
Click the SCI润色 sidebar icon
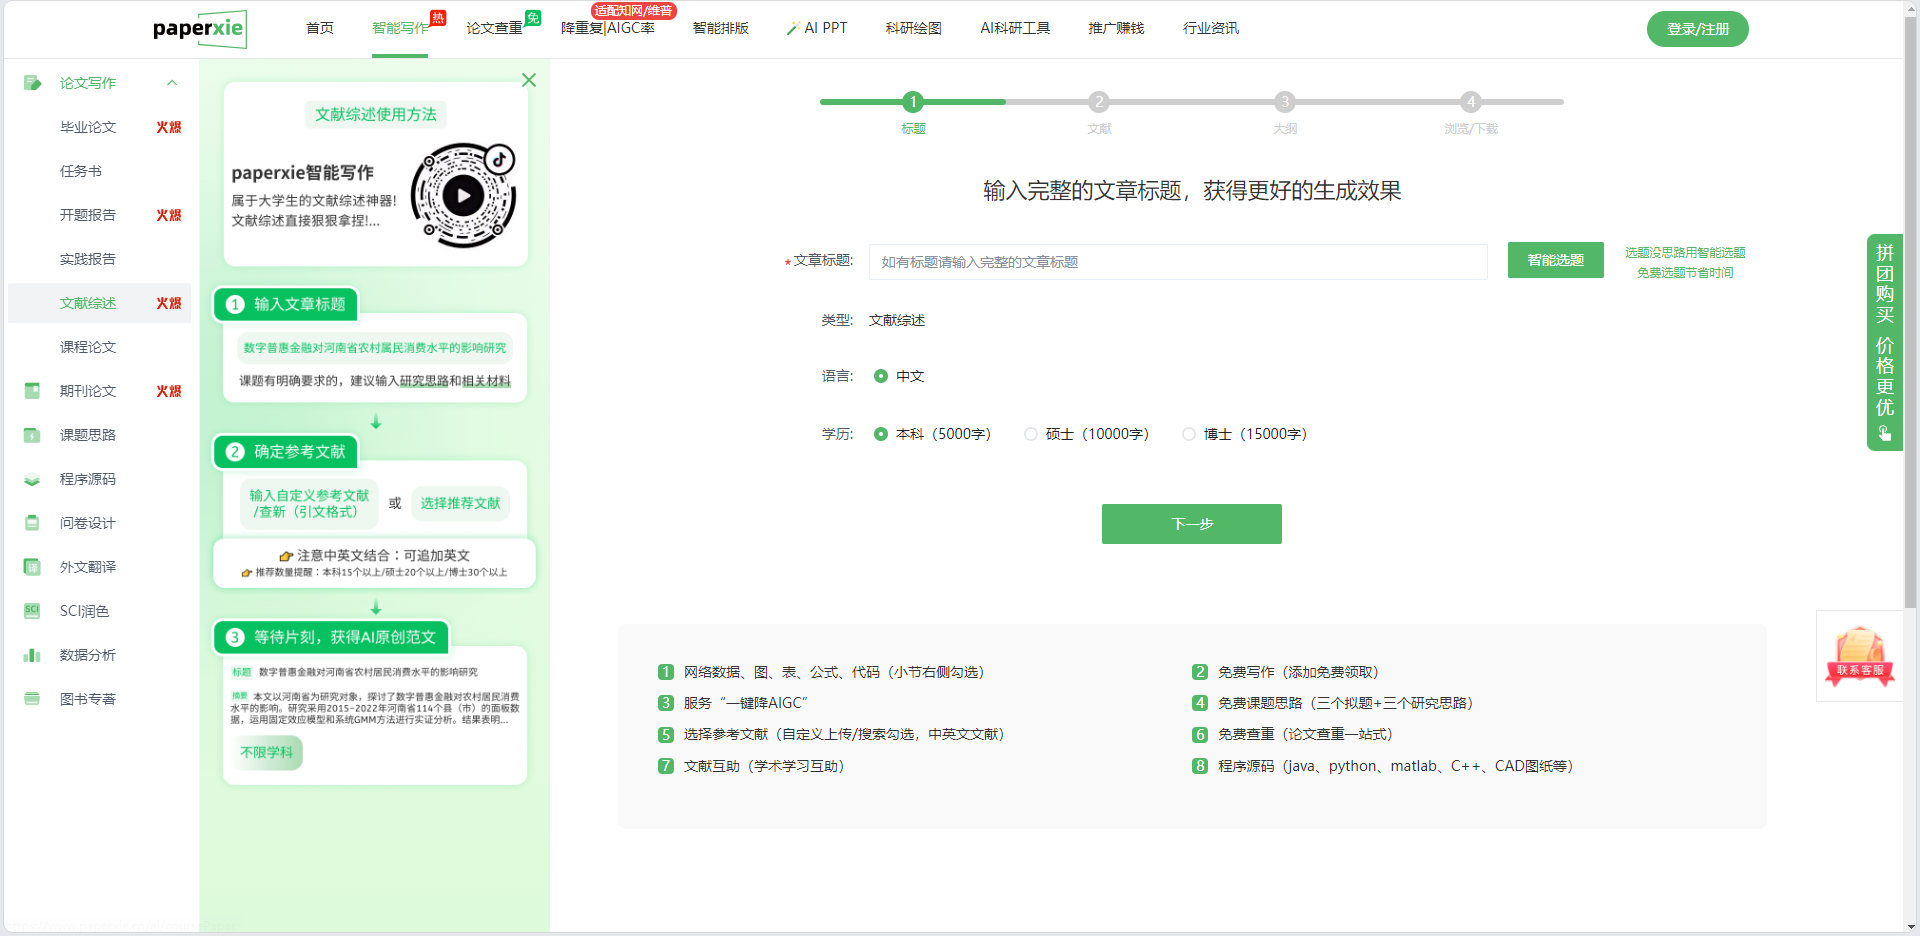pos(32,611)
